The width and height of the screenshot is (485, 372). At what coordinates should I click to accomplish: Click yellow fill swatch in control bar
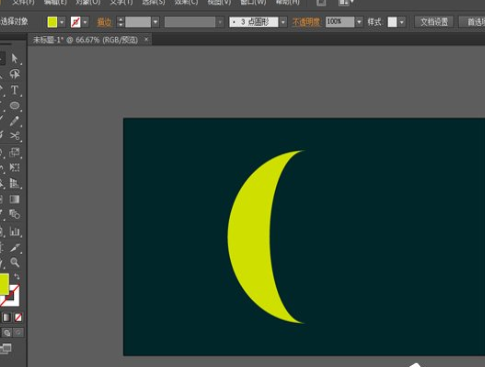coord(52,22)
